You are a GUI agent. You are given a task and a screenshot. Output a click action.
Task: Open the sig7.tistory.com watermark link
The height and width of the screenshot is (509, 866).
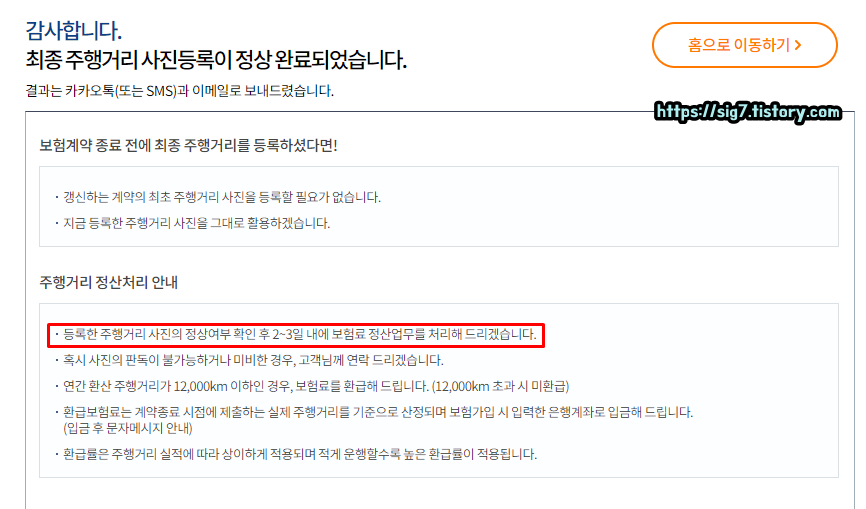tap(748, 112)
